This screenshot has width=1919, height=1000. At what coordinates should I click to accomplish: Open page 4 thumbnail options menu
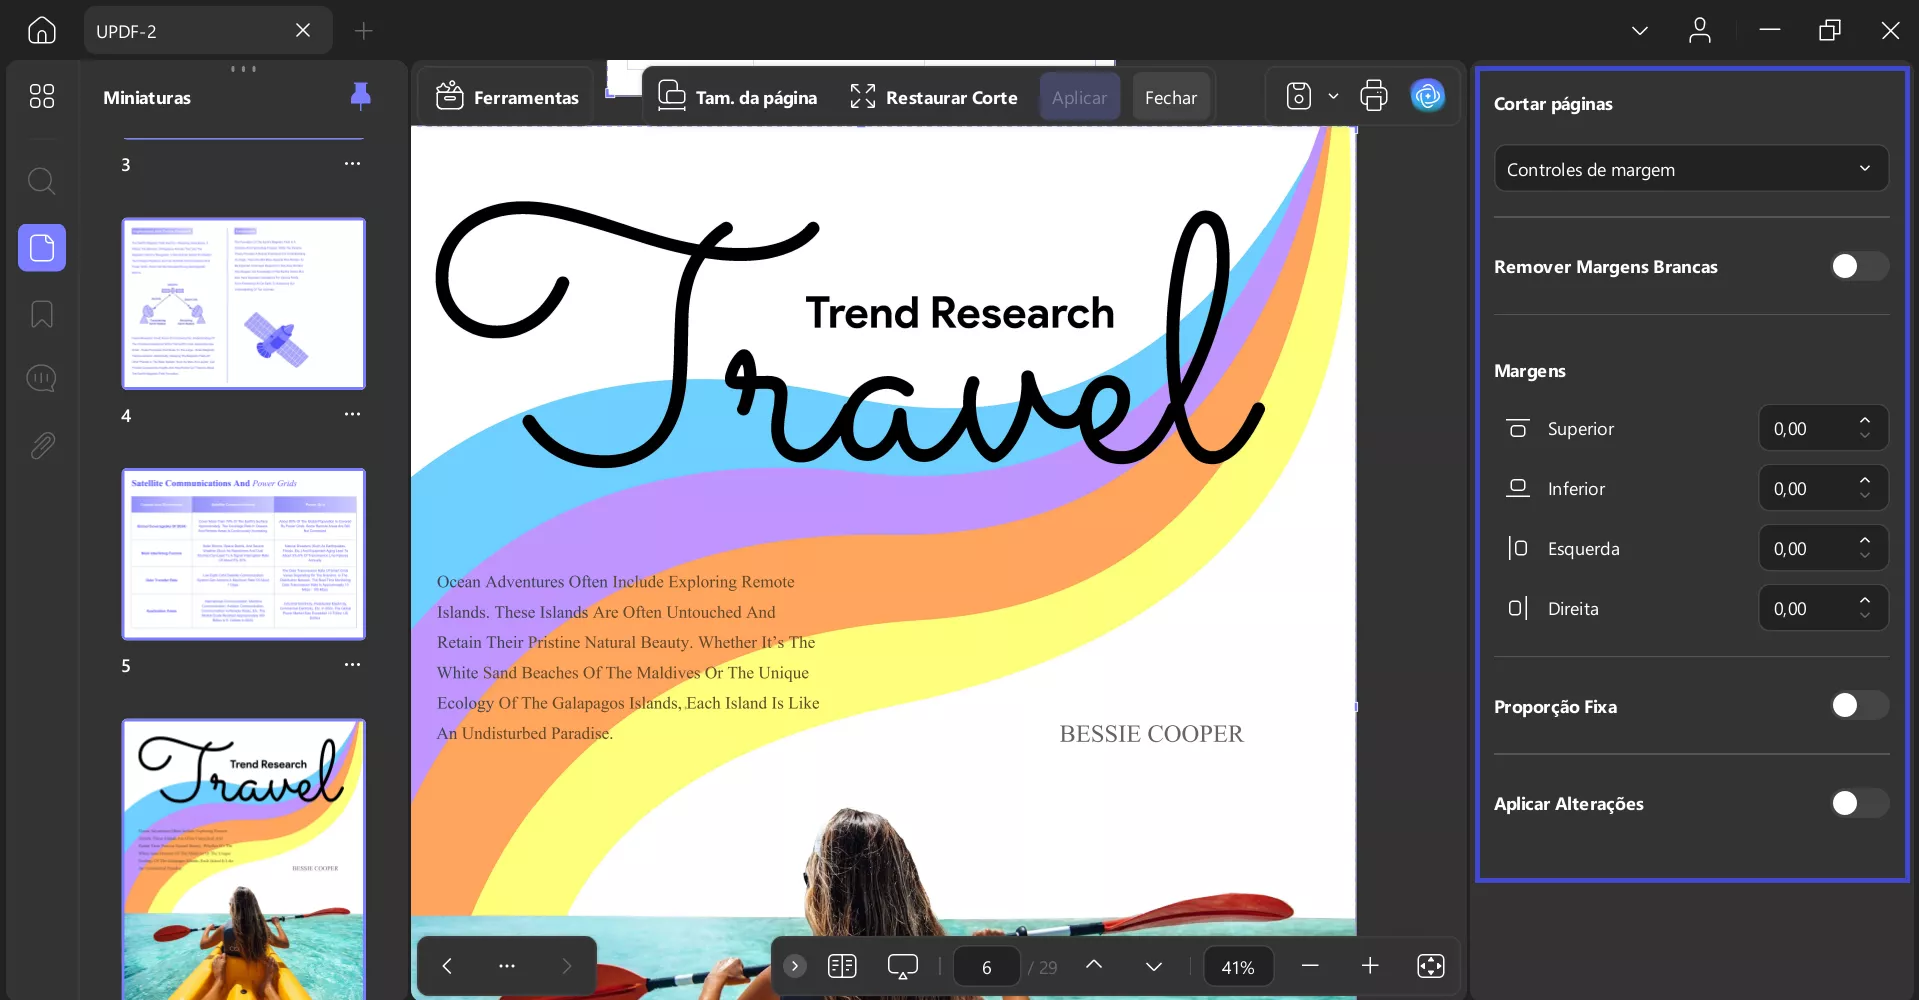[353, 414]
